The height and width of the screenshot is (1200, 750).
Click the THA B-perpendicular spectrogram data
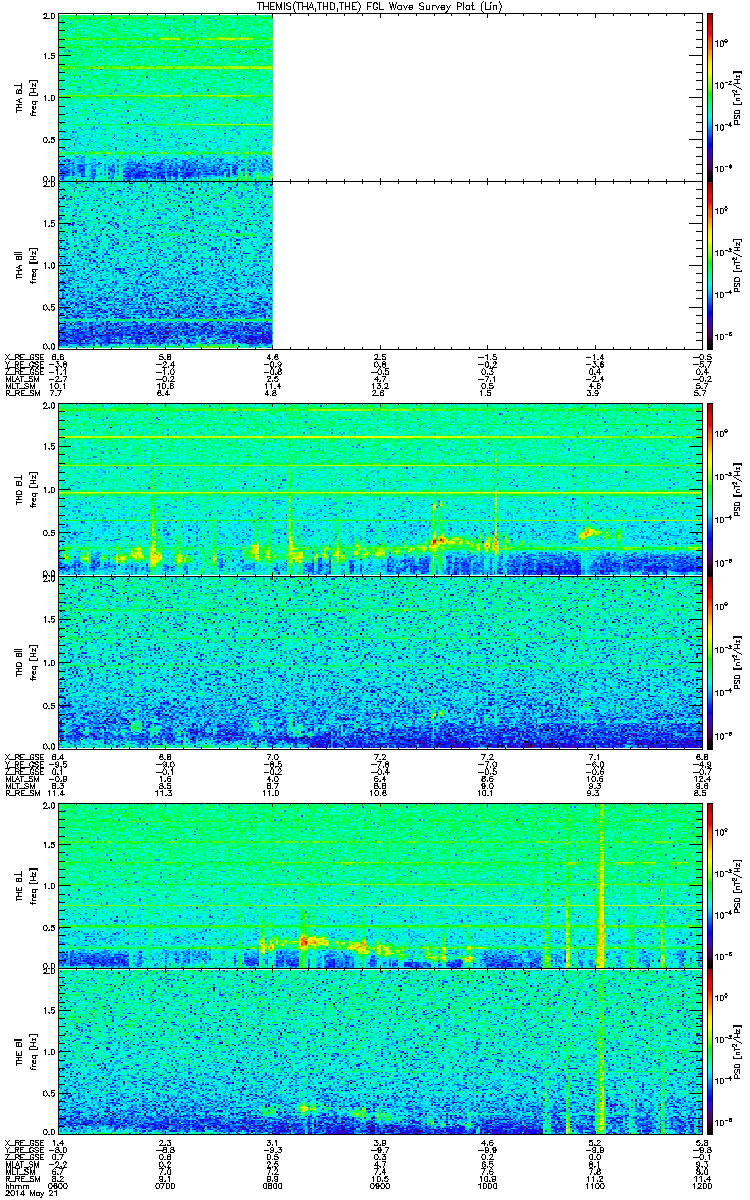pyautogui.click(x=165, y=97)
